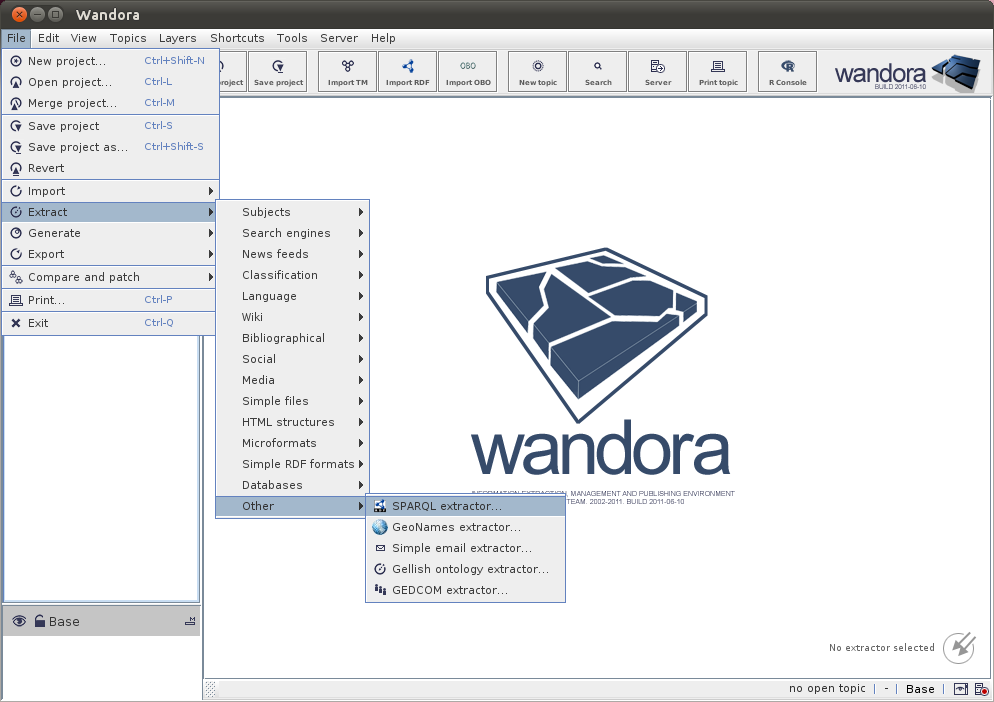Click Save project as menu item
The width and height of the screenshot is (994, 702).
[78, 147]
